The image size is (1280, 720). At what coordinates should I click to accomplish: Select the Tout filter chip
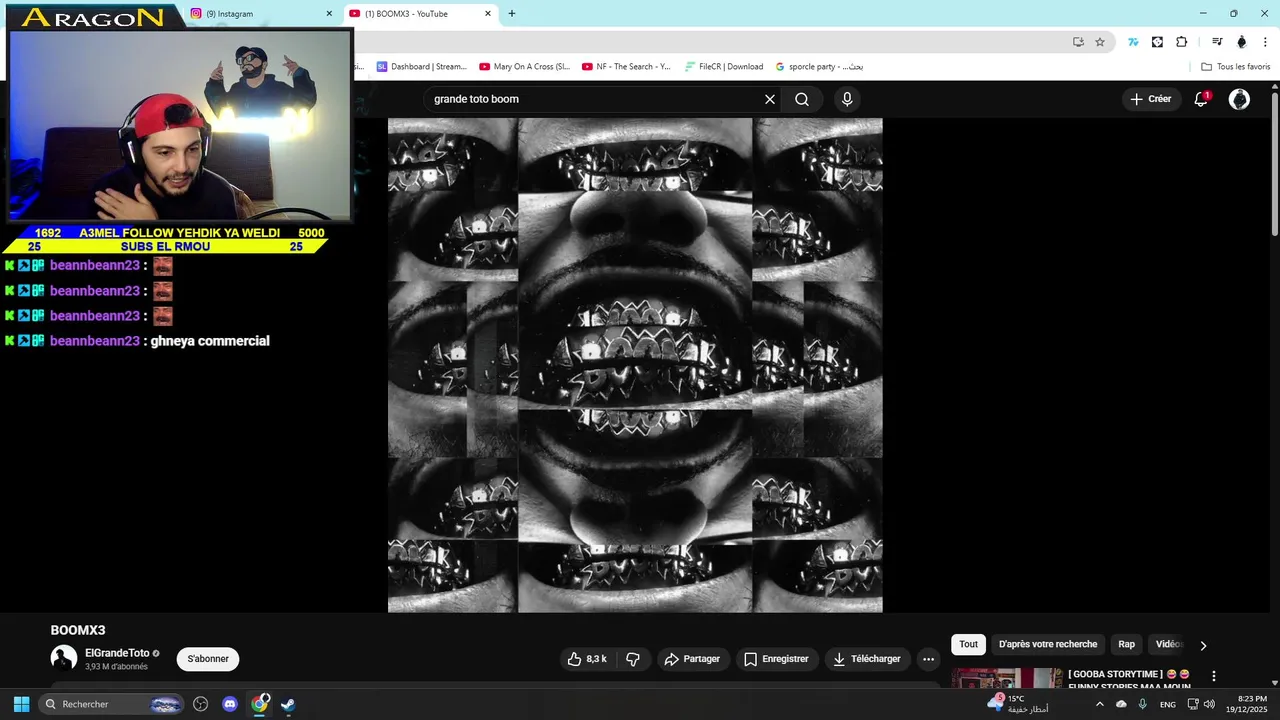tap(968, 645)
